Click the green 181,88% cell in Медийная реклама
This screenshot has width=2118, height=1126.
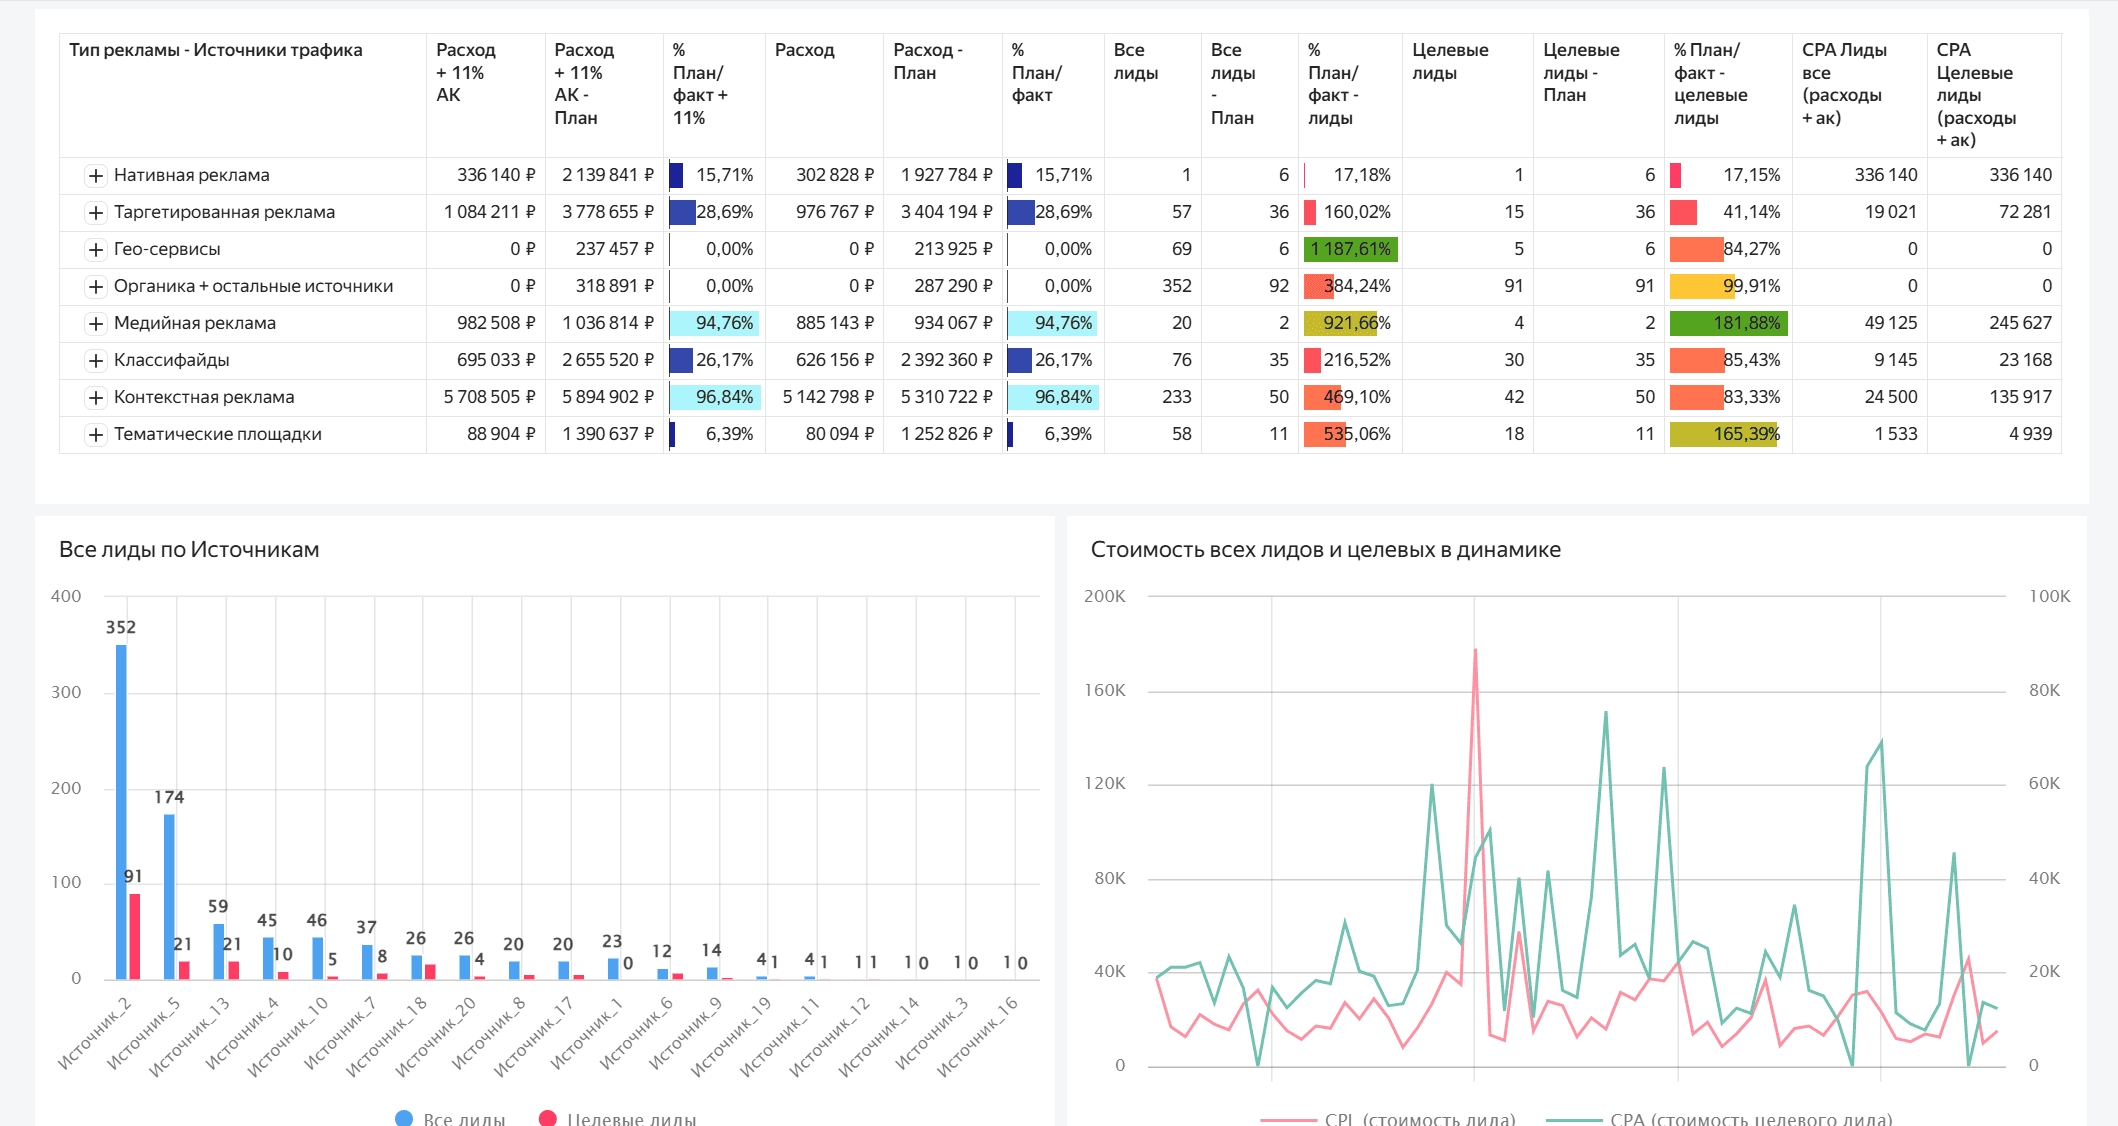pyautogui.click(x=1728, y=324)
